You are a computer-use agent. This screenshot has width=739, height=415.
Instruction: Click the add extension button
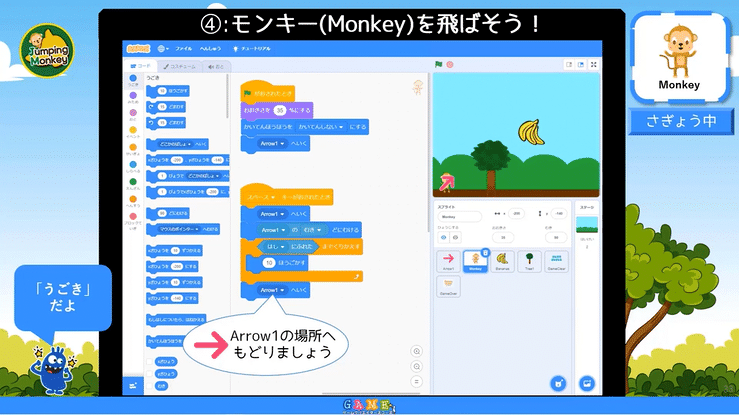[133, 385]
